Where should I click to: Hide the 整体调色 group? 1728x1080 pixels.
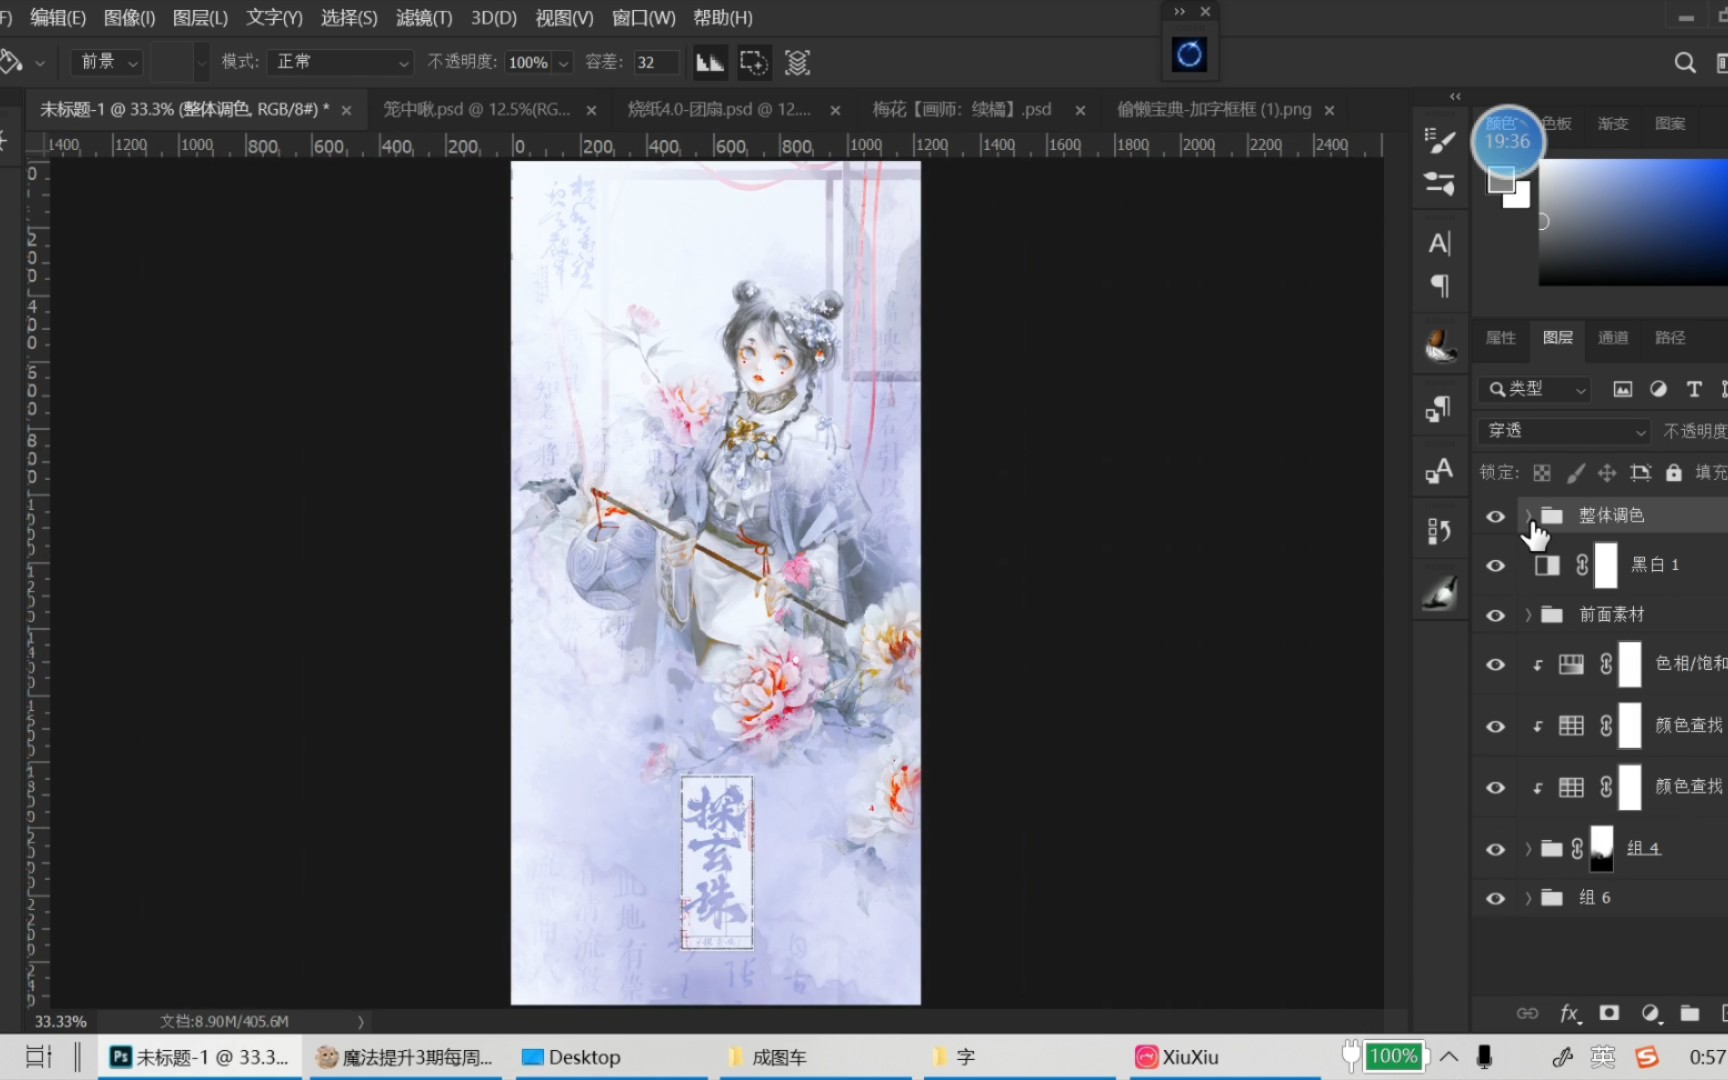[x=1495, y=516]
